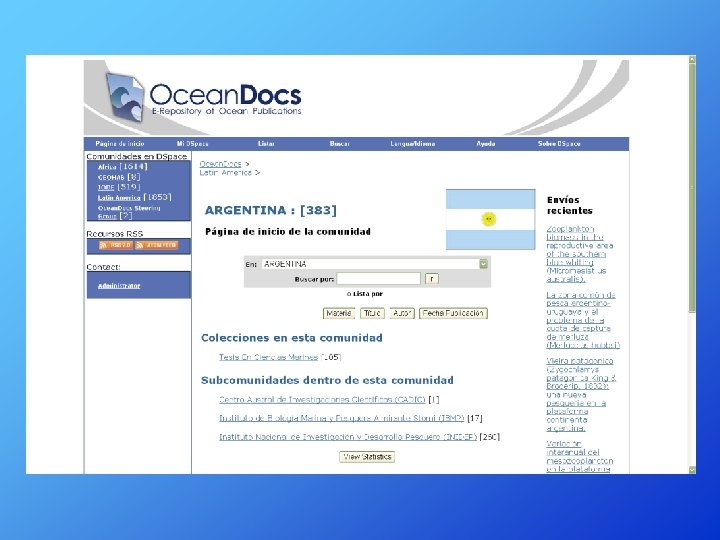This screenshot has width=720, height=540.
Task: Click the 'Buscar por' search input field
Action: coord(378,279)
